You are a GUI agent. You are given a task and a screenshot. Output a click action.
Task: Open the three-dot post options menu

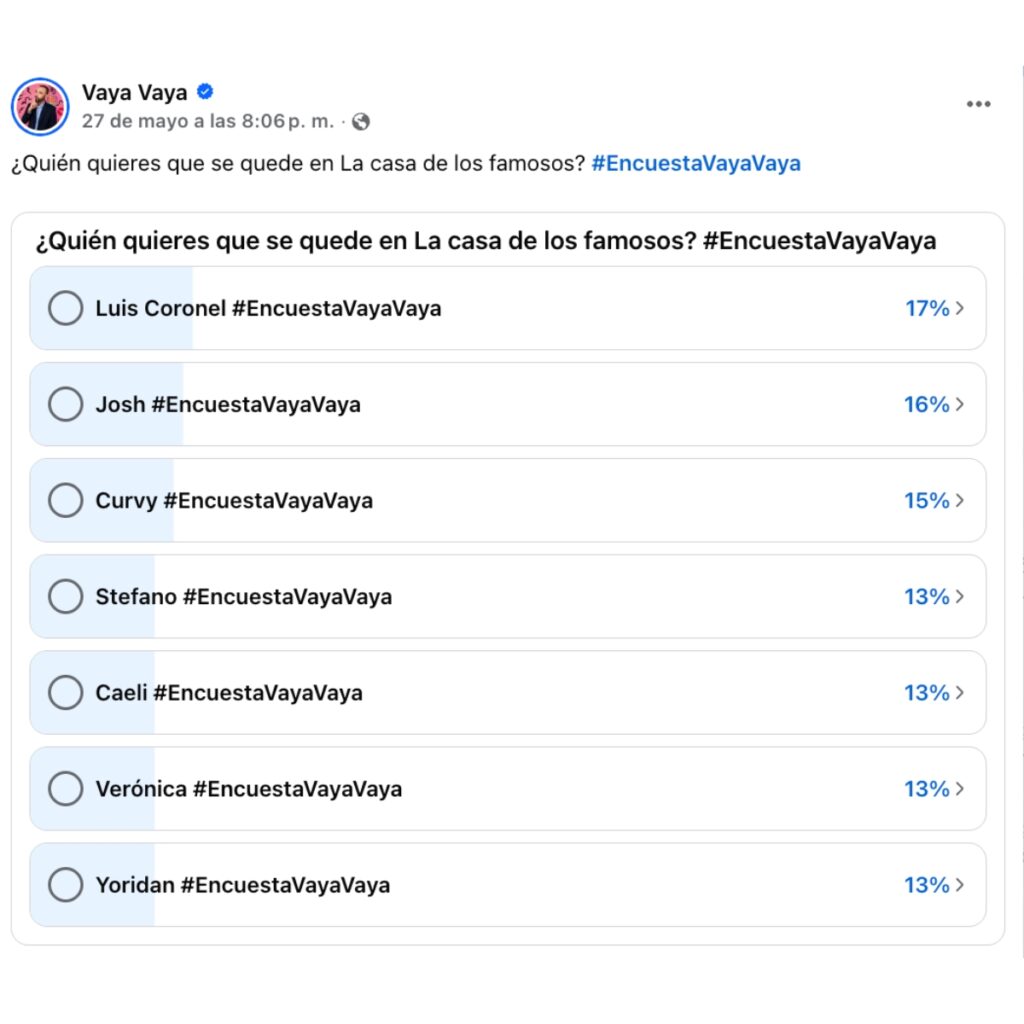pos(978,104)
